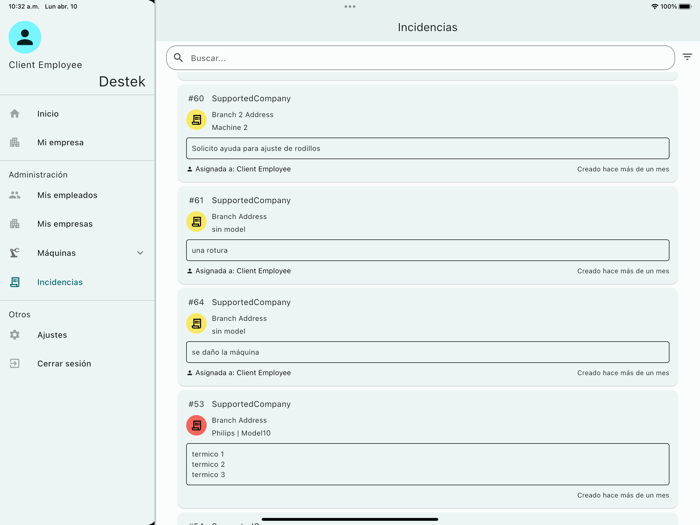This screenshot has width=700, height=525.
Task: Open incident #60 SupportedCompany card
Action: tap(428, 133)
